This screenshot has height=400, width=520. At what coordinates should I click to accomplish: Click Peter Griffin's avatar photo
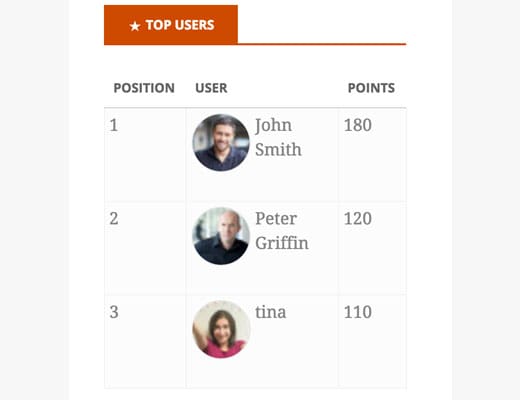[x=221, y=236]
